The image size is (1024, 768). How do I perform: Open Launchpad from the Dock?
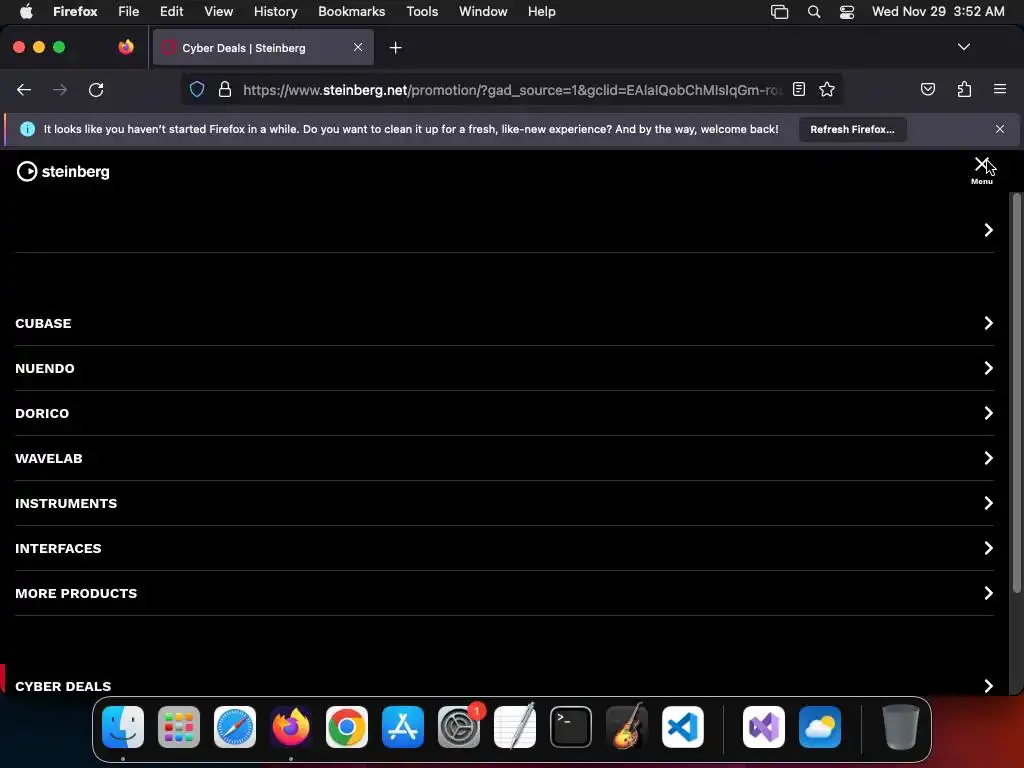pos(179,727)
